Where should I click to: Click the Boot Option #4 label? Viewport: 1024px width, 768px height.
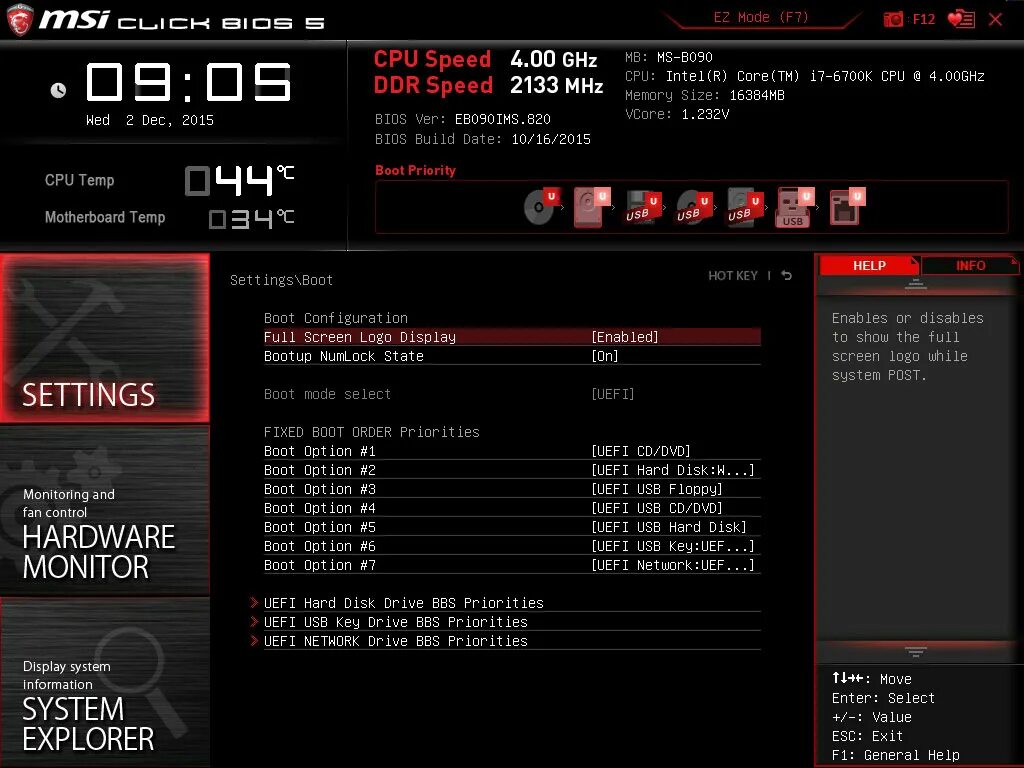pos(319,508)
